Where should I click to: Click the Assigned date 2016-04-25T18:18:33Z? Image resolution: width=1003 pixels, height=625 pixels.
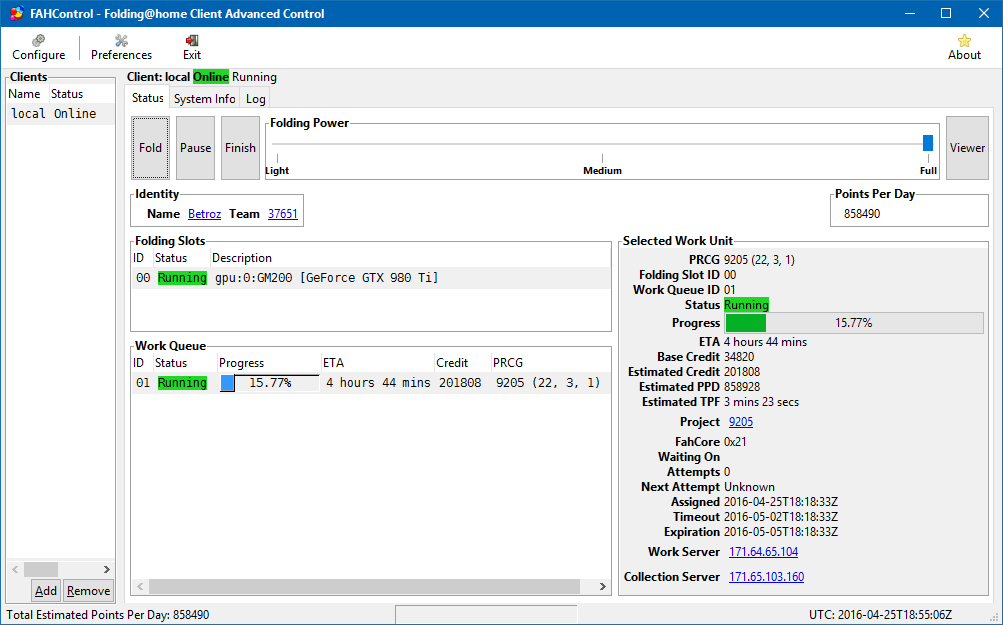pos(780,502)
